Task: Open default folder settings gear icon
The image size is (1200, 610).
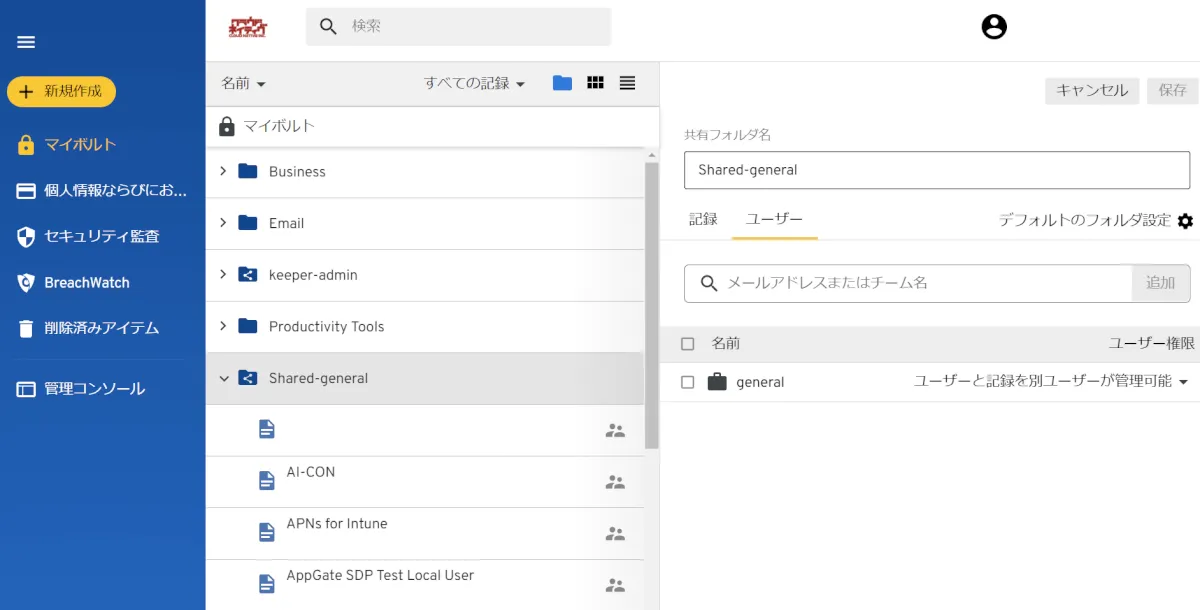Action: (x=1185, y=221)
